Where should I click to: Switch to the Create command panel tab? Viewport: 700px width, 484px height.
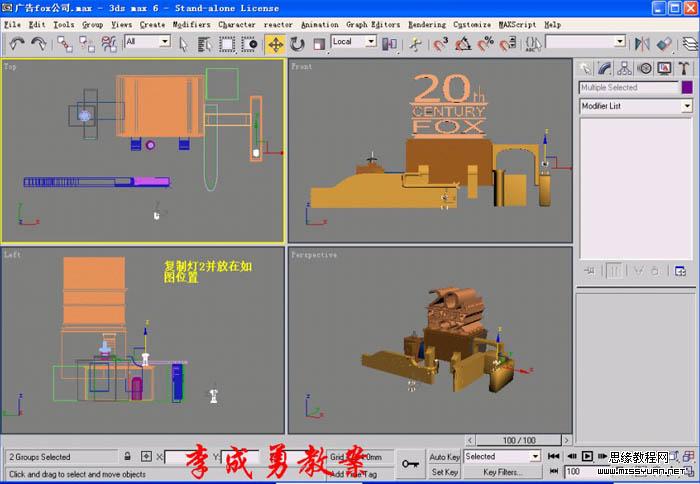pos(585,68)
